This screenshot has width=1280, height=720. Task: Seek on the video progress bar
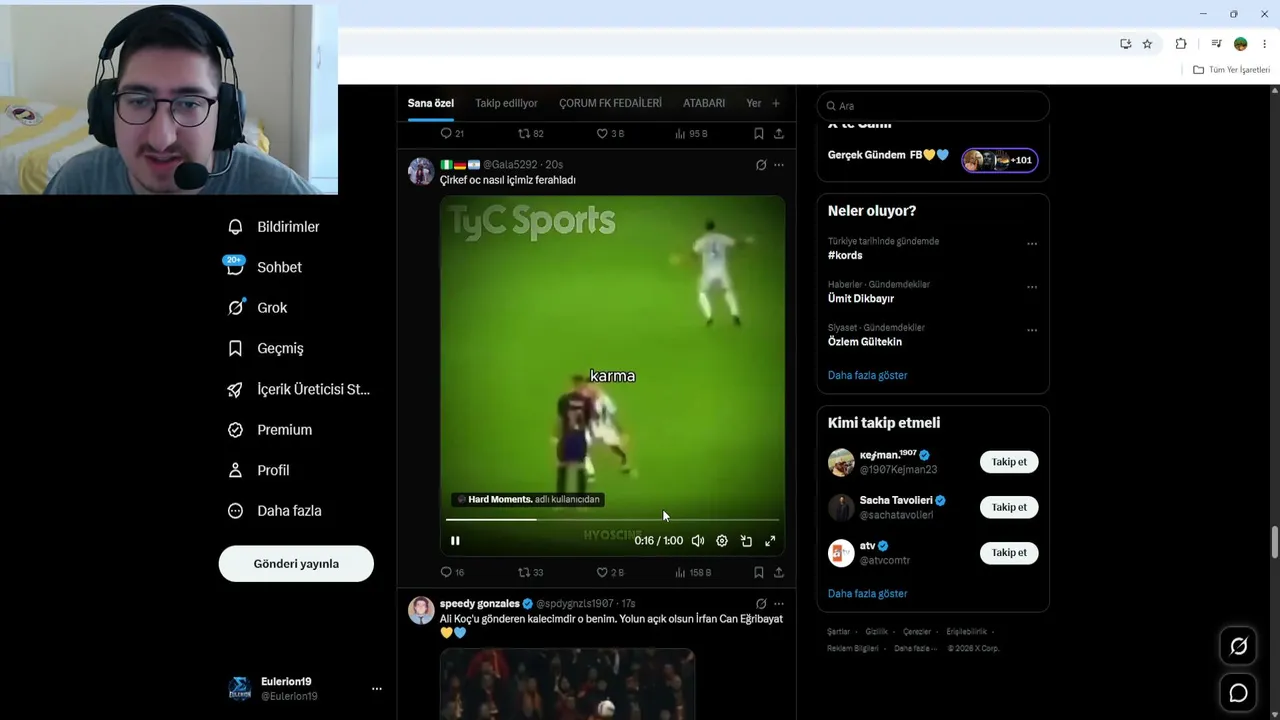coord(612,520)
